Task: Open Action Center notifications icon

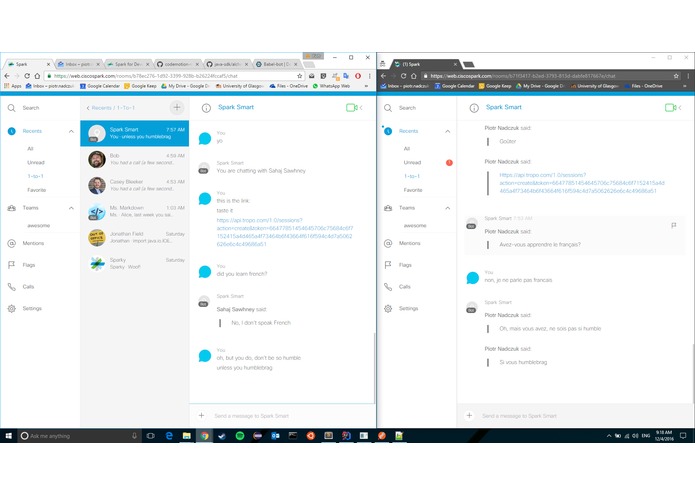Action: (683, 436)
